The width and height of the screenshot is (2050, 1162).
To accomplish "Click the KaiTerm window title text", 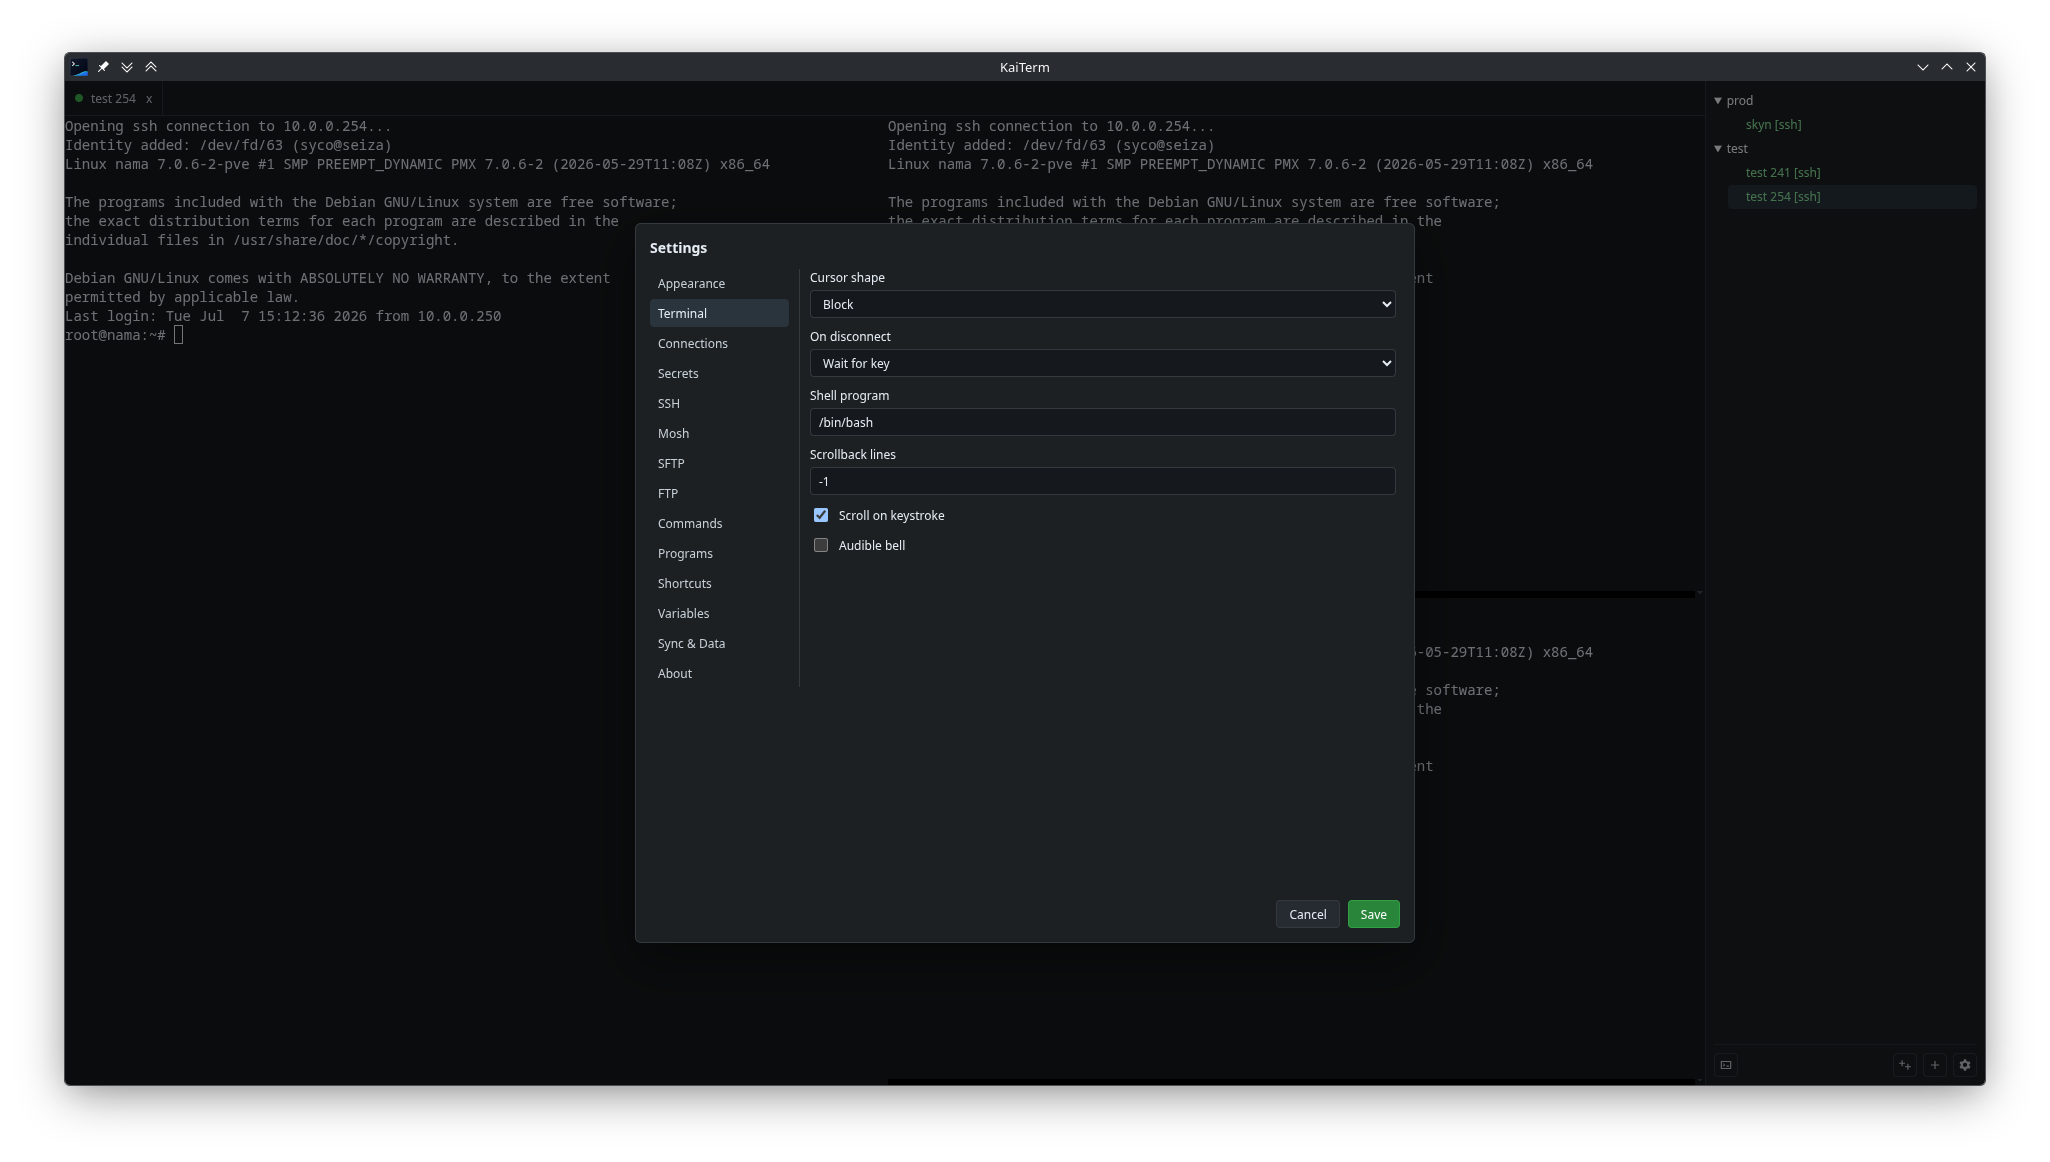I will point(1024,67).
